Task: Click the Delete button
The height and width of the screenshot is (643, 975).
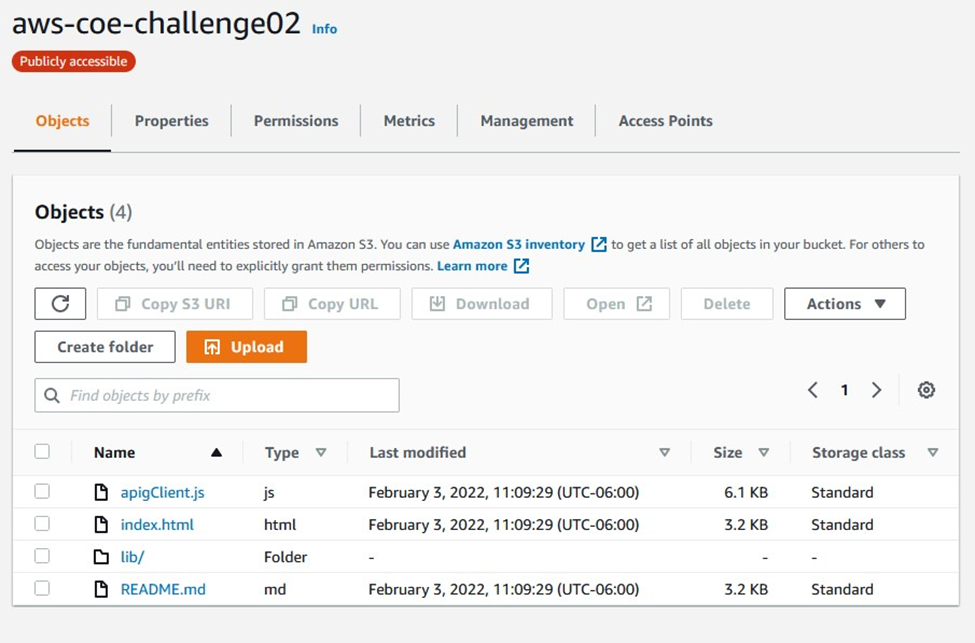Action: [x=727, y=303]
